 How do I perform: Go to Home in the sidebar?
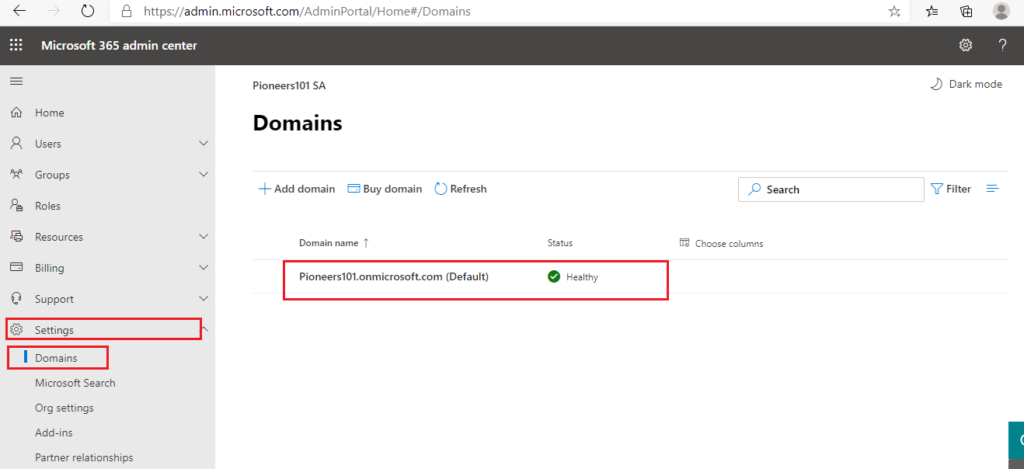49,112
